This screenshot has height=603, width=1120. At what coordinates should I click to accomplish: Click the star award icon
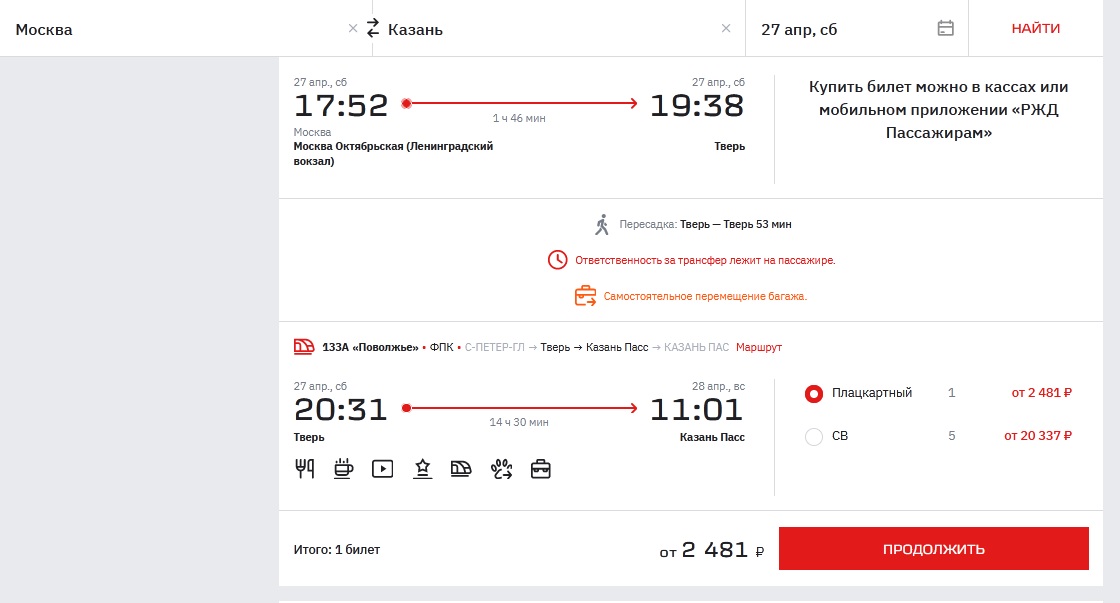[x=422, y=468]
